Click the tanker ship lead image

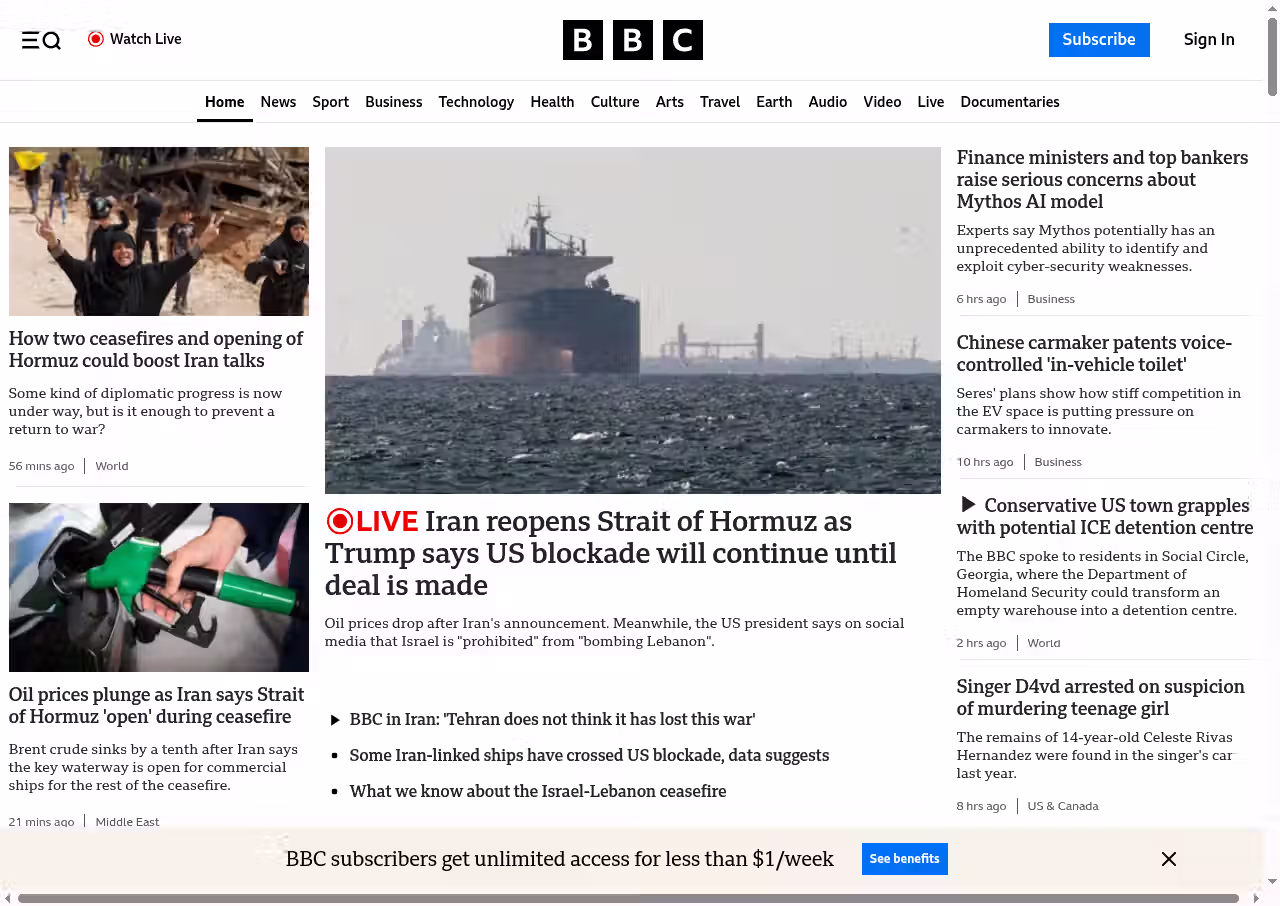pos(632,320)
